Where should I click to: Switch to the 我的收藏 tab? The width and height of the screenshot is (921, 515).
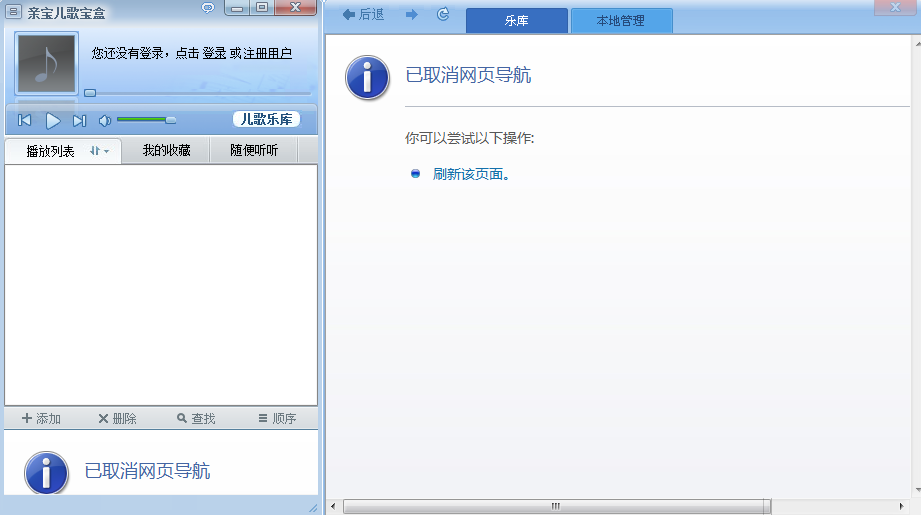166,150
